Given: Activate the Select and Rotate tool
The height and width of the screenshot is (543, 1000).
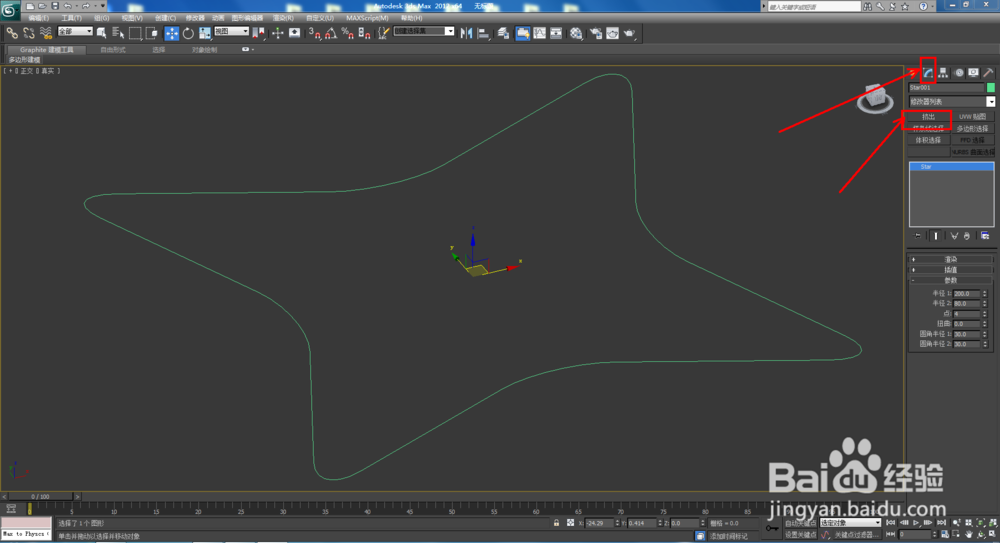Looking at the screenshot, I should pos(188,33).
